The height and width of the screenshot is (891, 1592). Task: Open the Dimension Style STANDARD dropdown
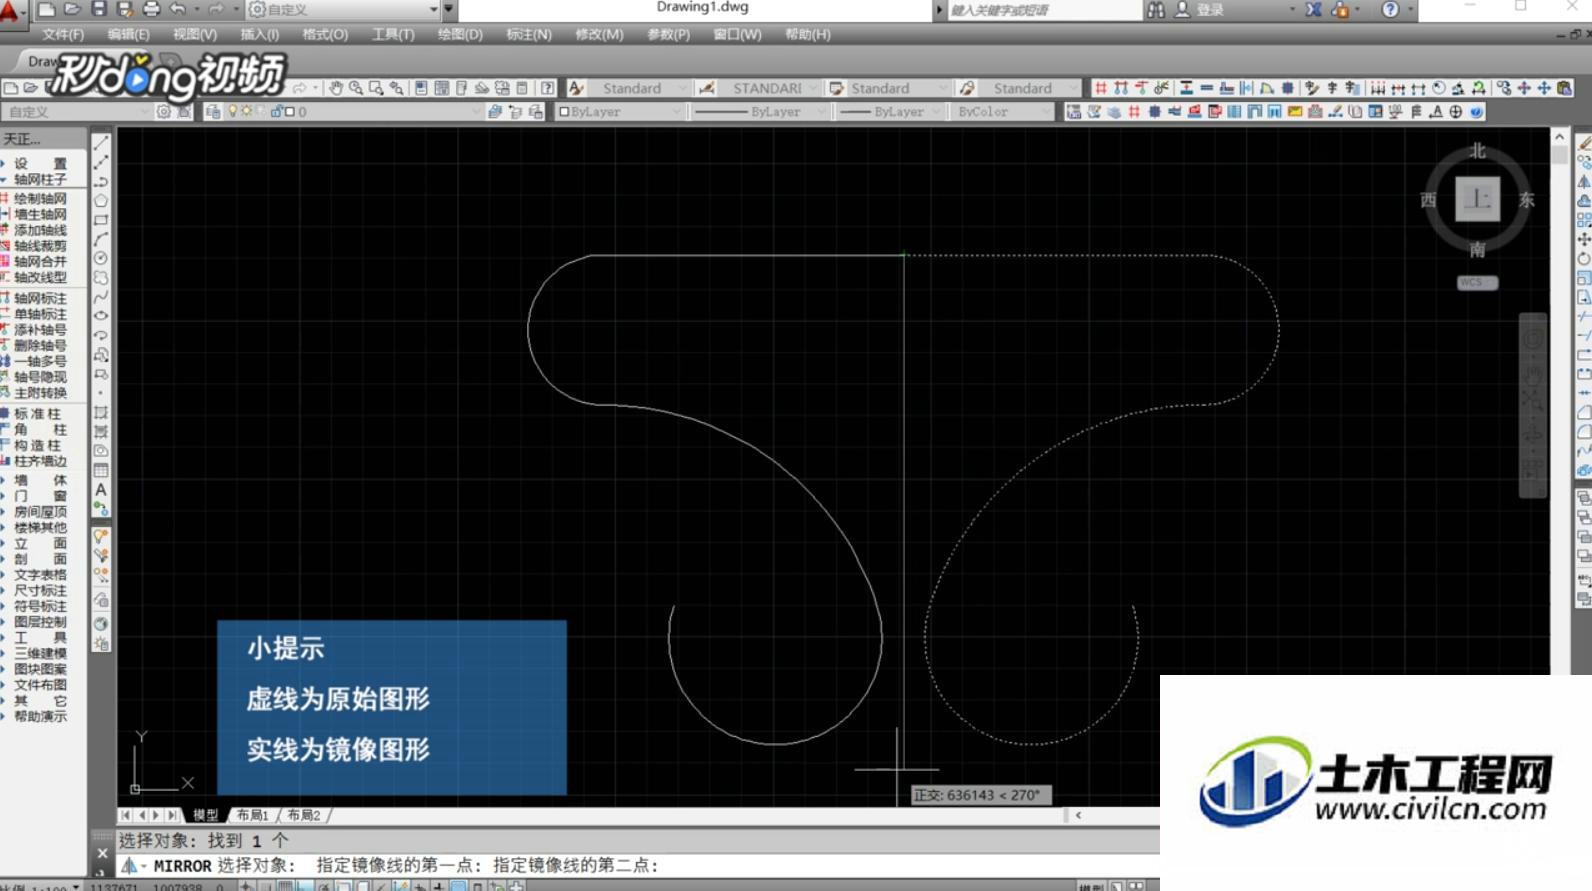pos(769,88)
